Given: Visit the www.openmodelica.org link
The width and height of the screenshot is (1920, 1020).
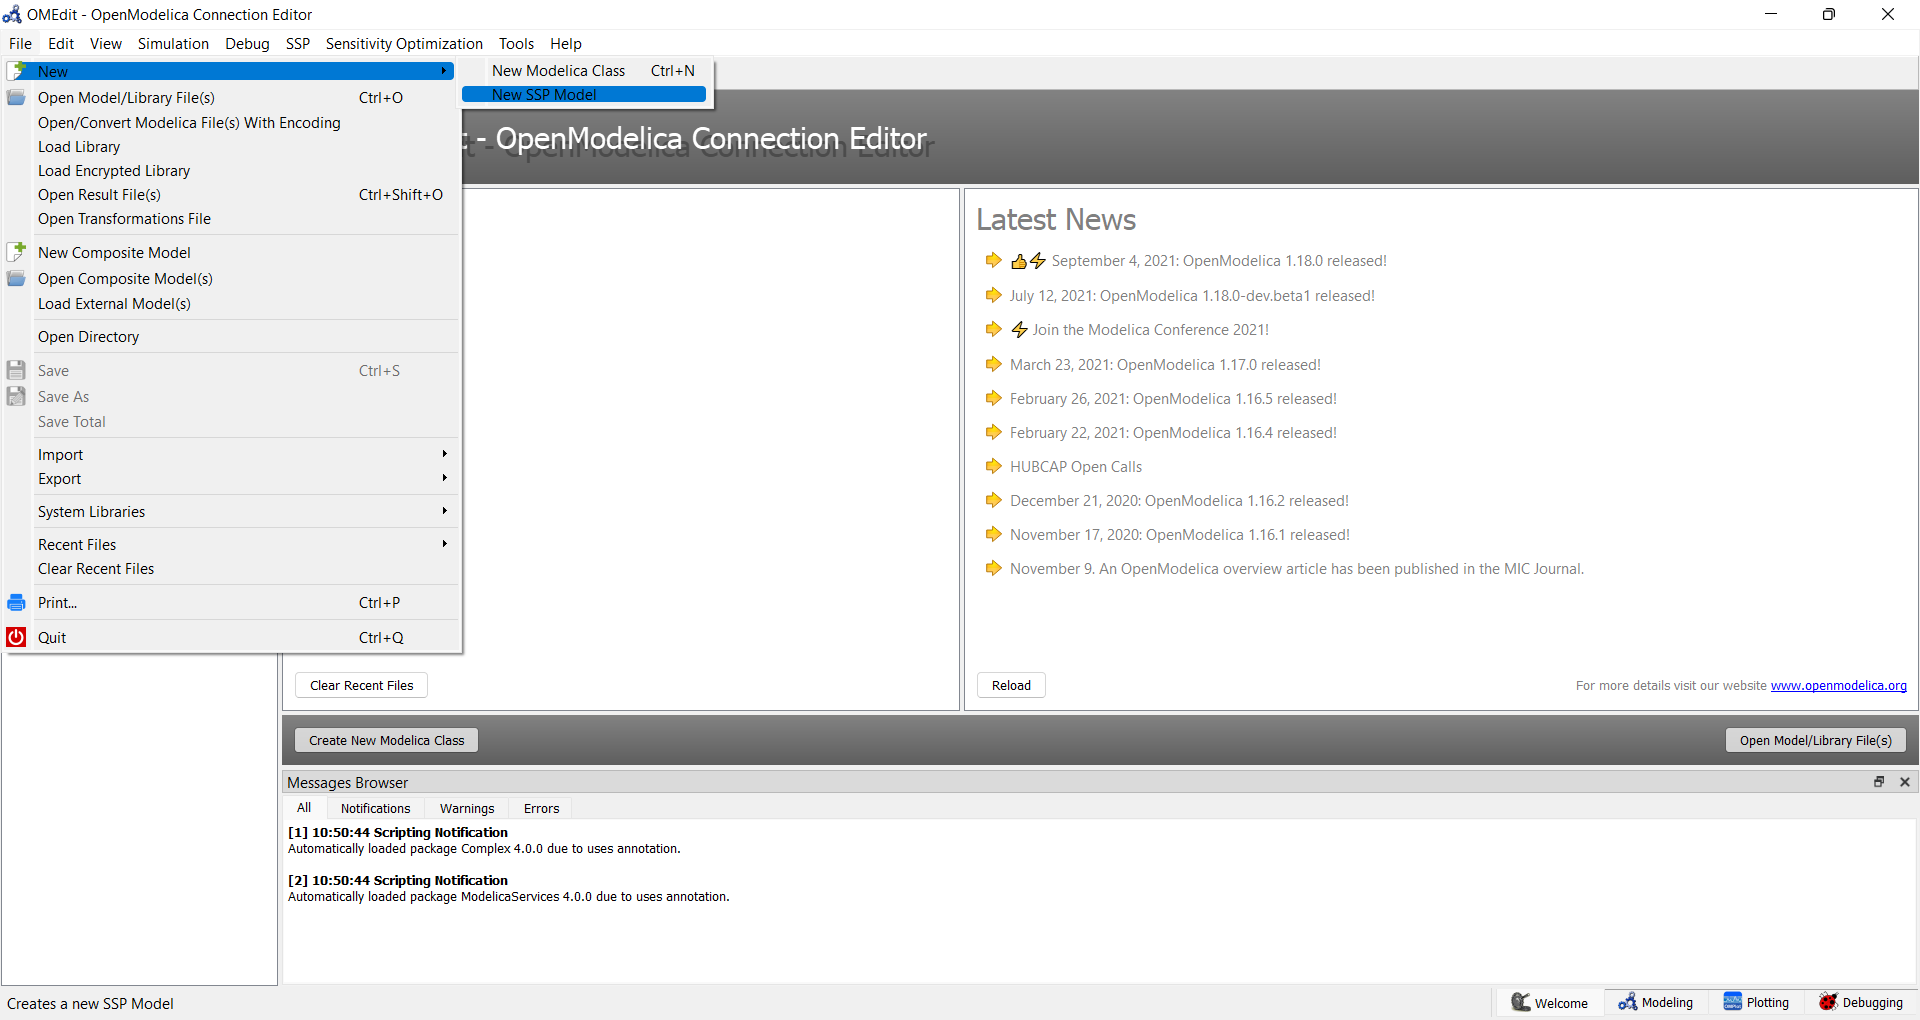Looking at the screenshot, I should [x=1838, y=686].
